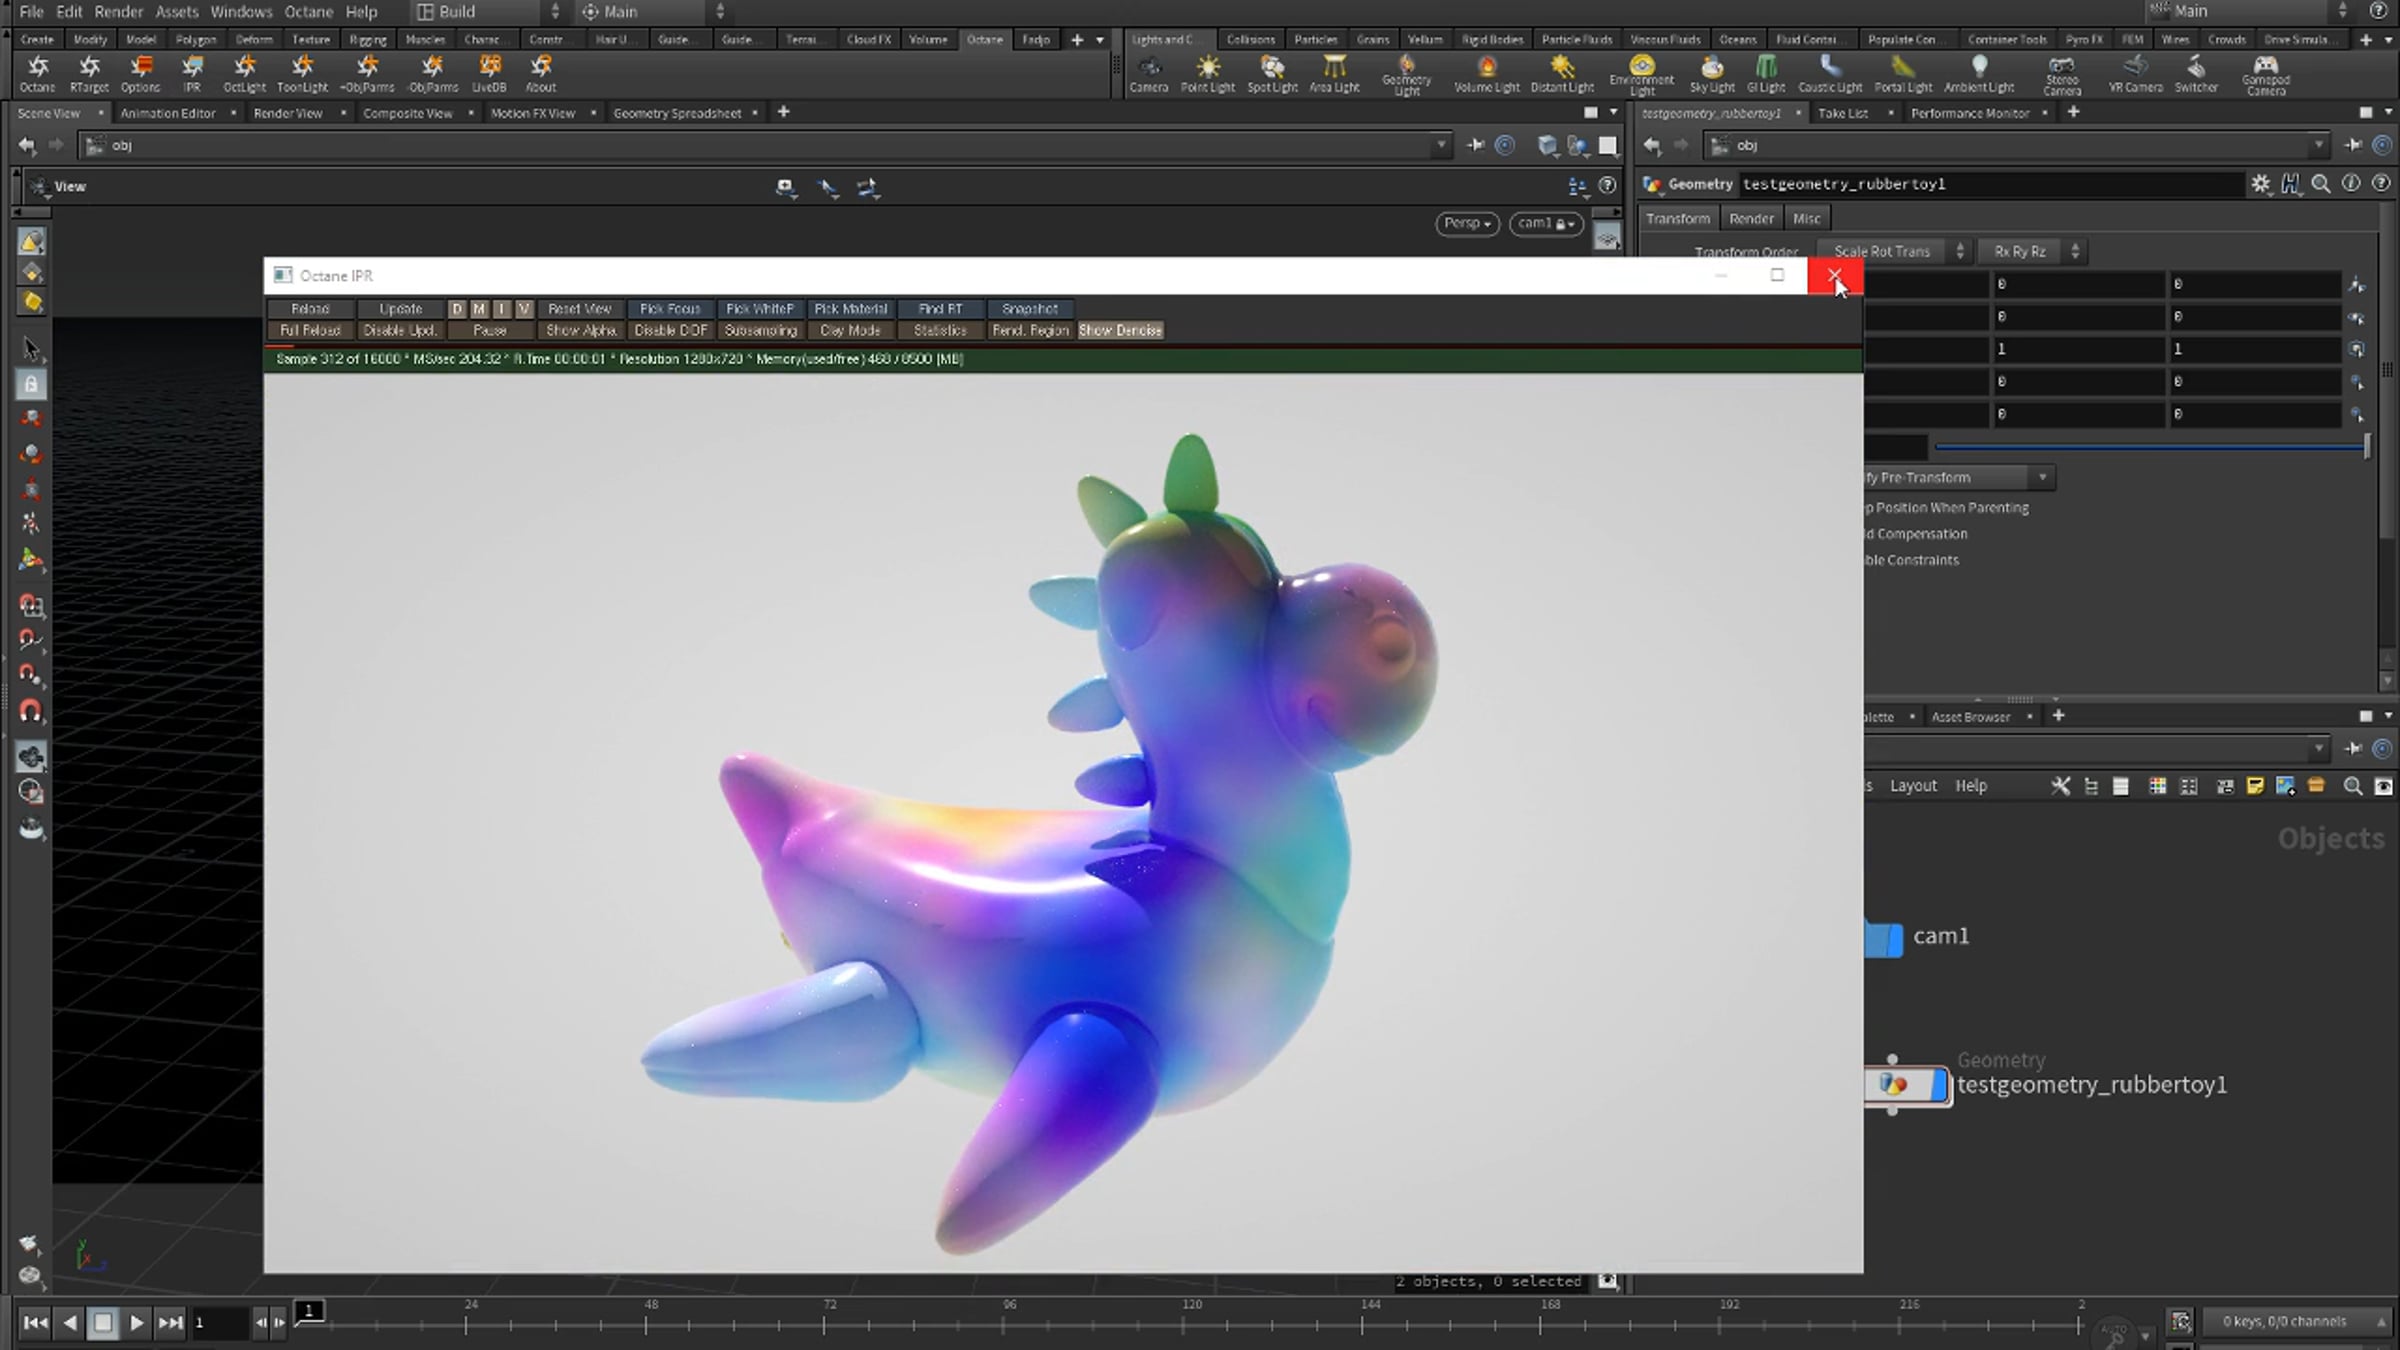Open Octane About shelf icon
The image size is (2400, 1350).
pos(541,73)
